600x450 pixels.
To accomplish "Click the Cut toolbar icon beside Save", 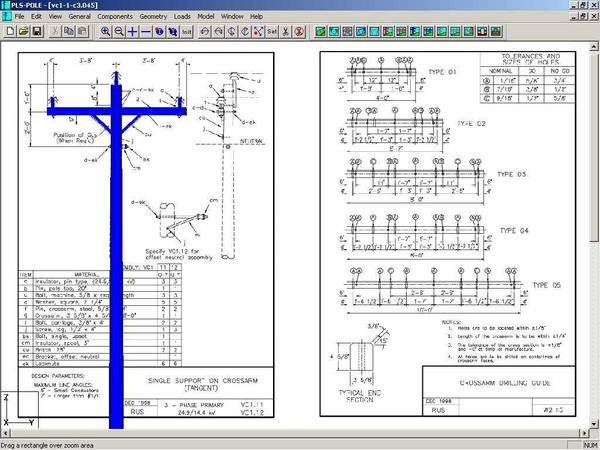I will [54, 31].
